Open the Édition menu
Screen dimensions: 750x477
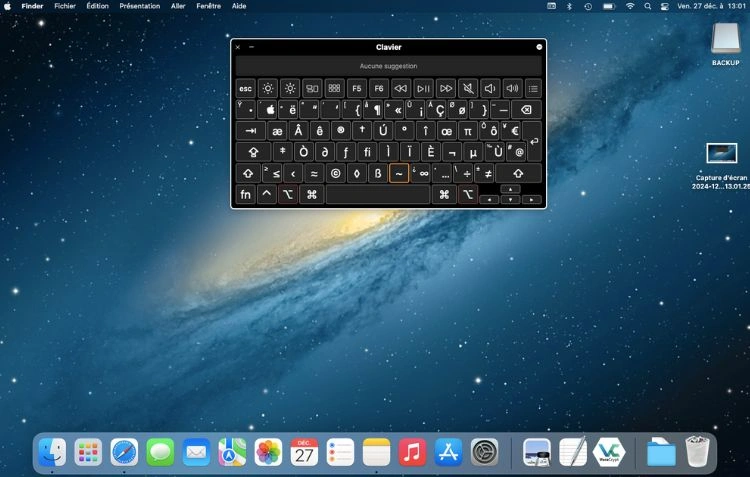[x=98, y=6]
